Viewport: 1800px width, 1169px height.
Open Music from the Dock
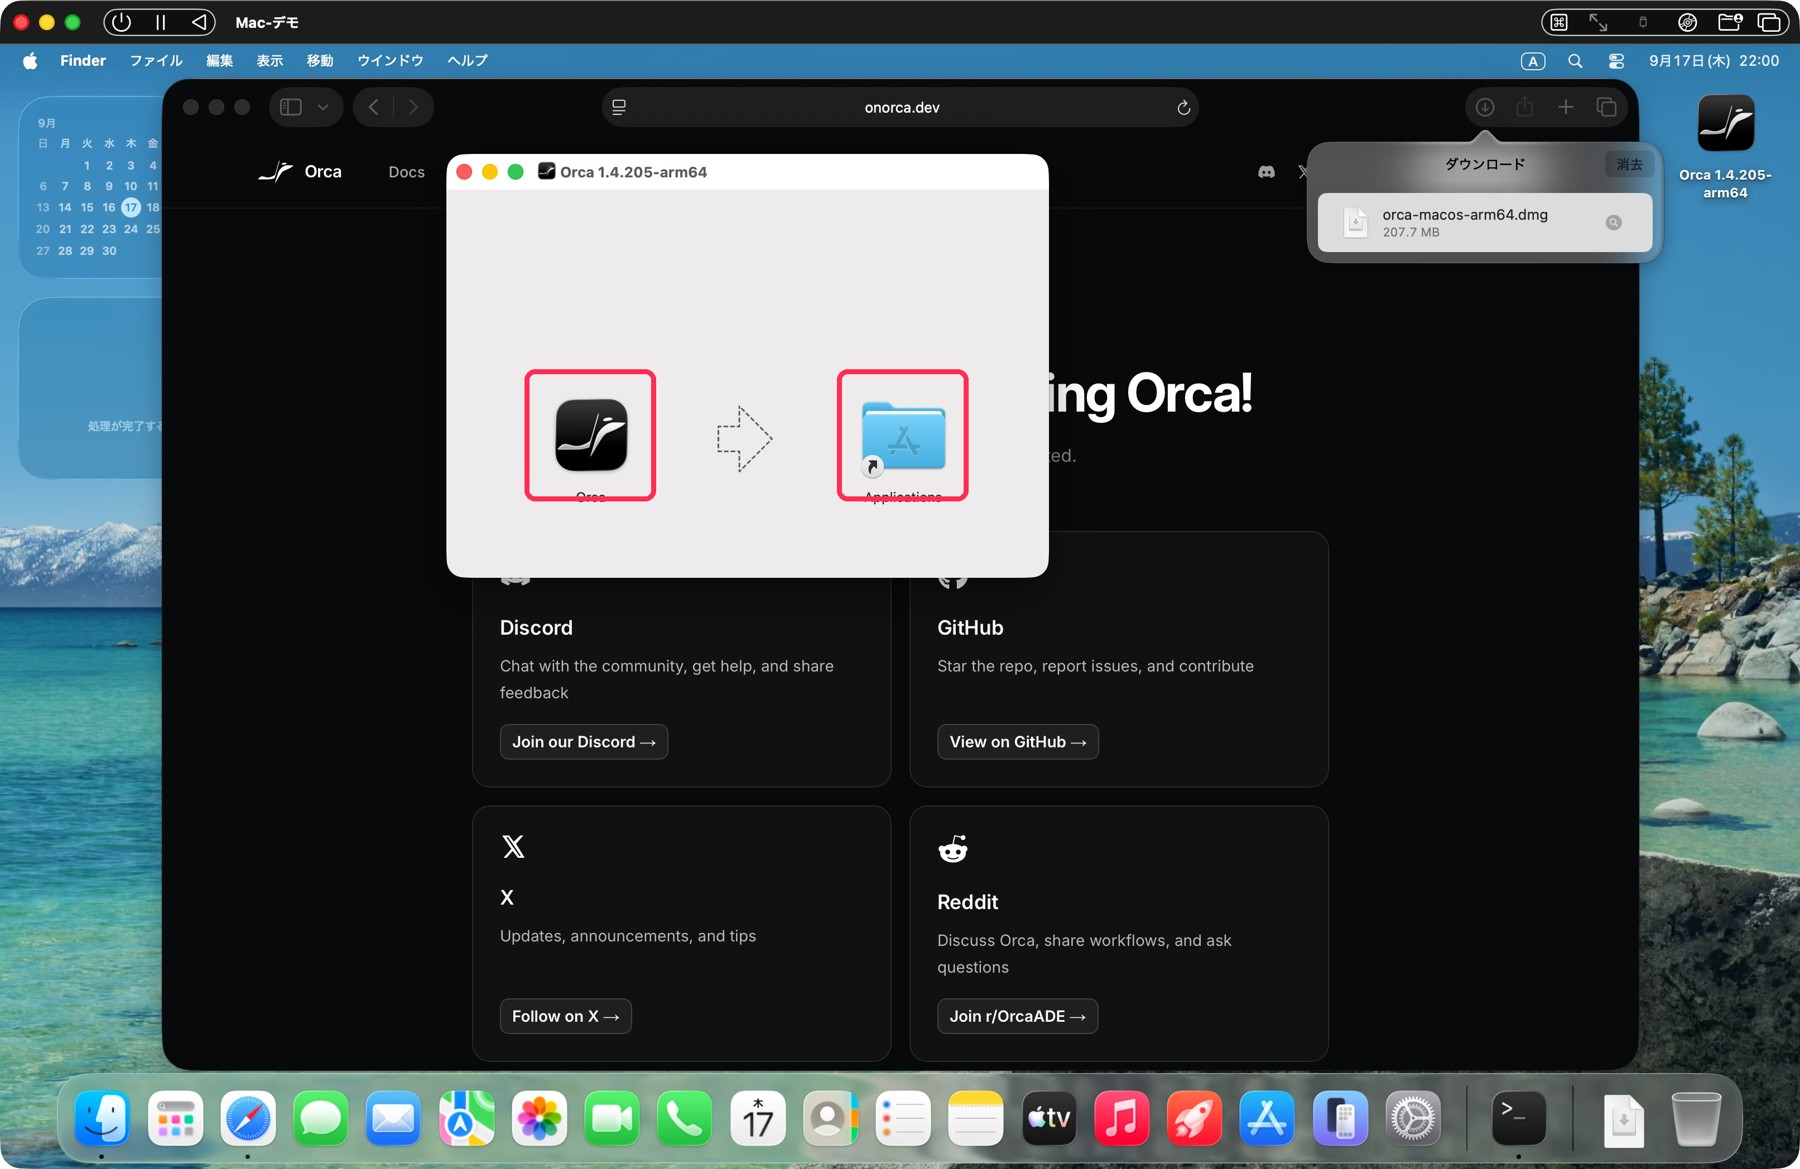pos(1122,1118)
